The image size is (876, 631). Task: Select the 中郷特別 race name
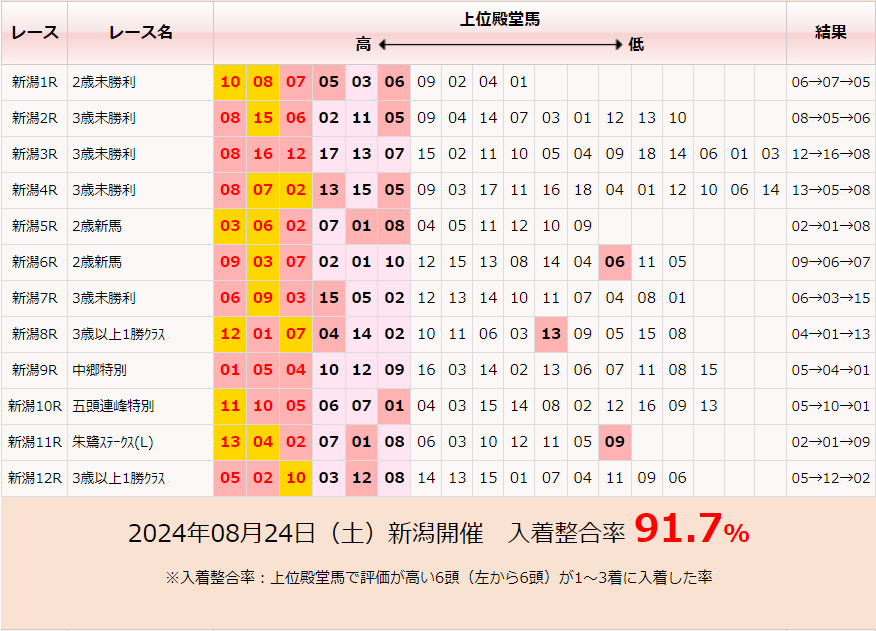click(x=99, y=370)
